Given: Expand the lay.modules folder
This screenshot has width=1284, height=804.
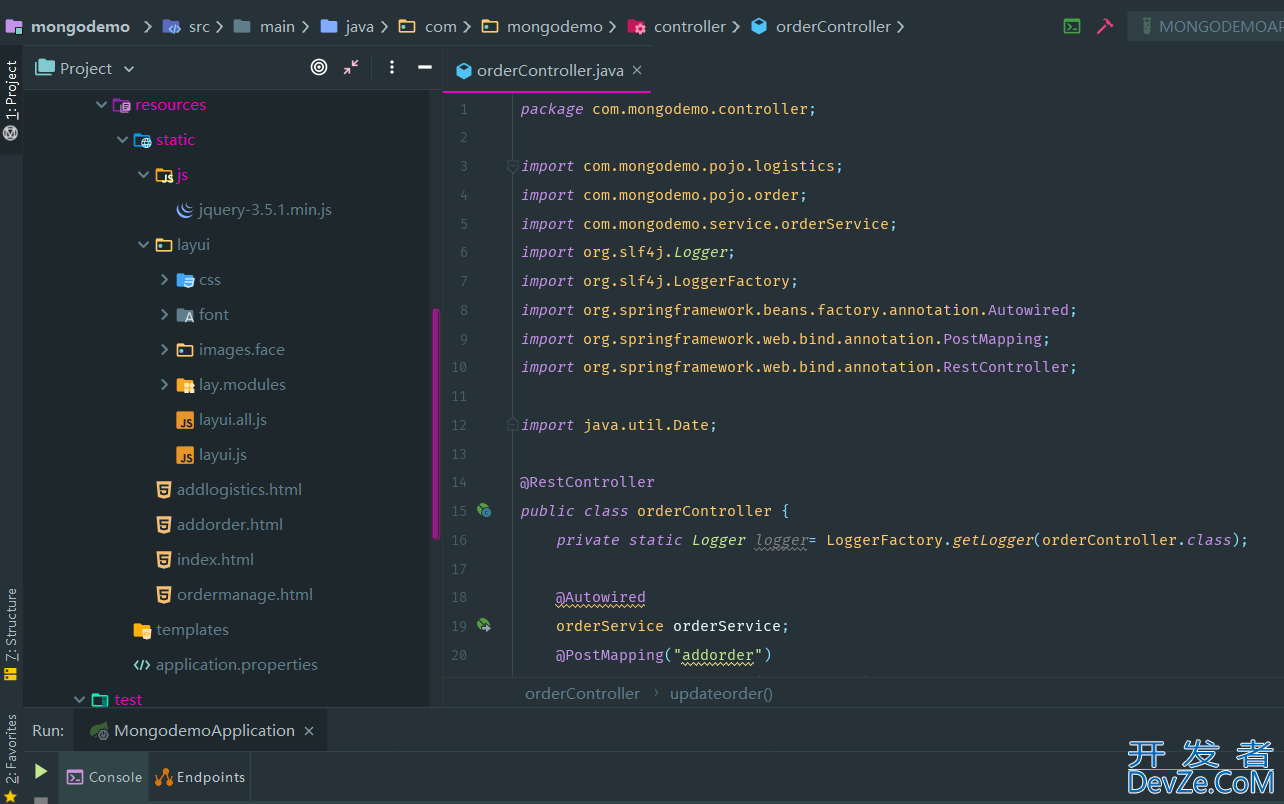Looking at the screenshot, I should (164, 385).
